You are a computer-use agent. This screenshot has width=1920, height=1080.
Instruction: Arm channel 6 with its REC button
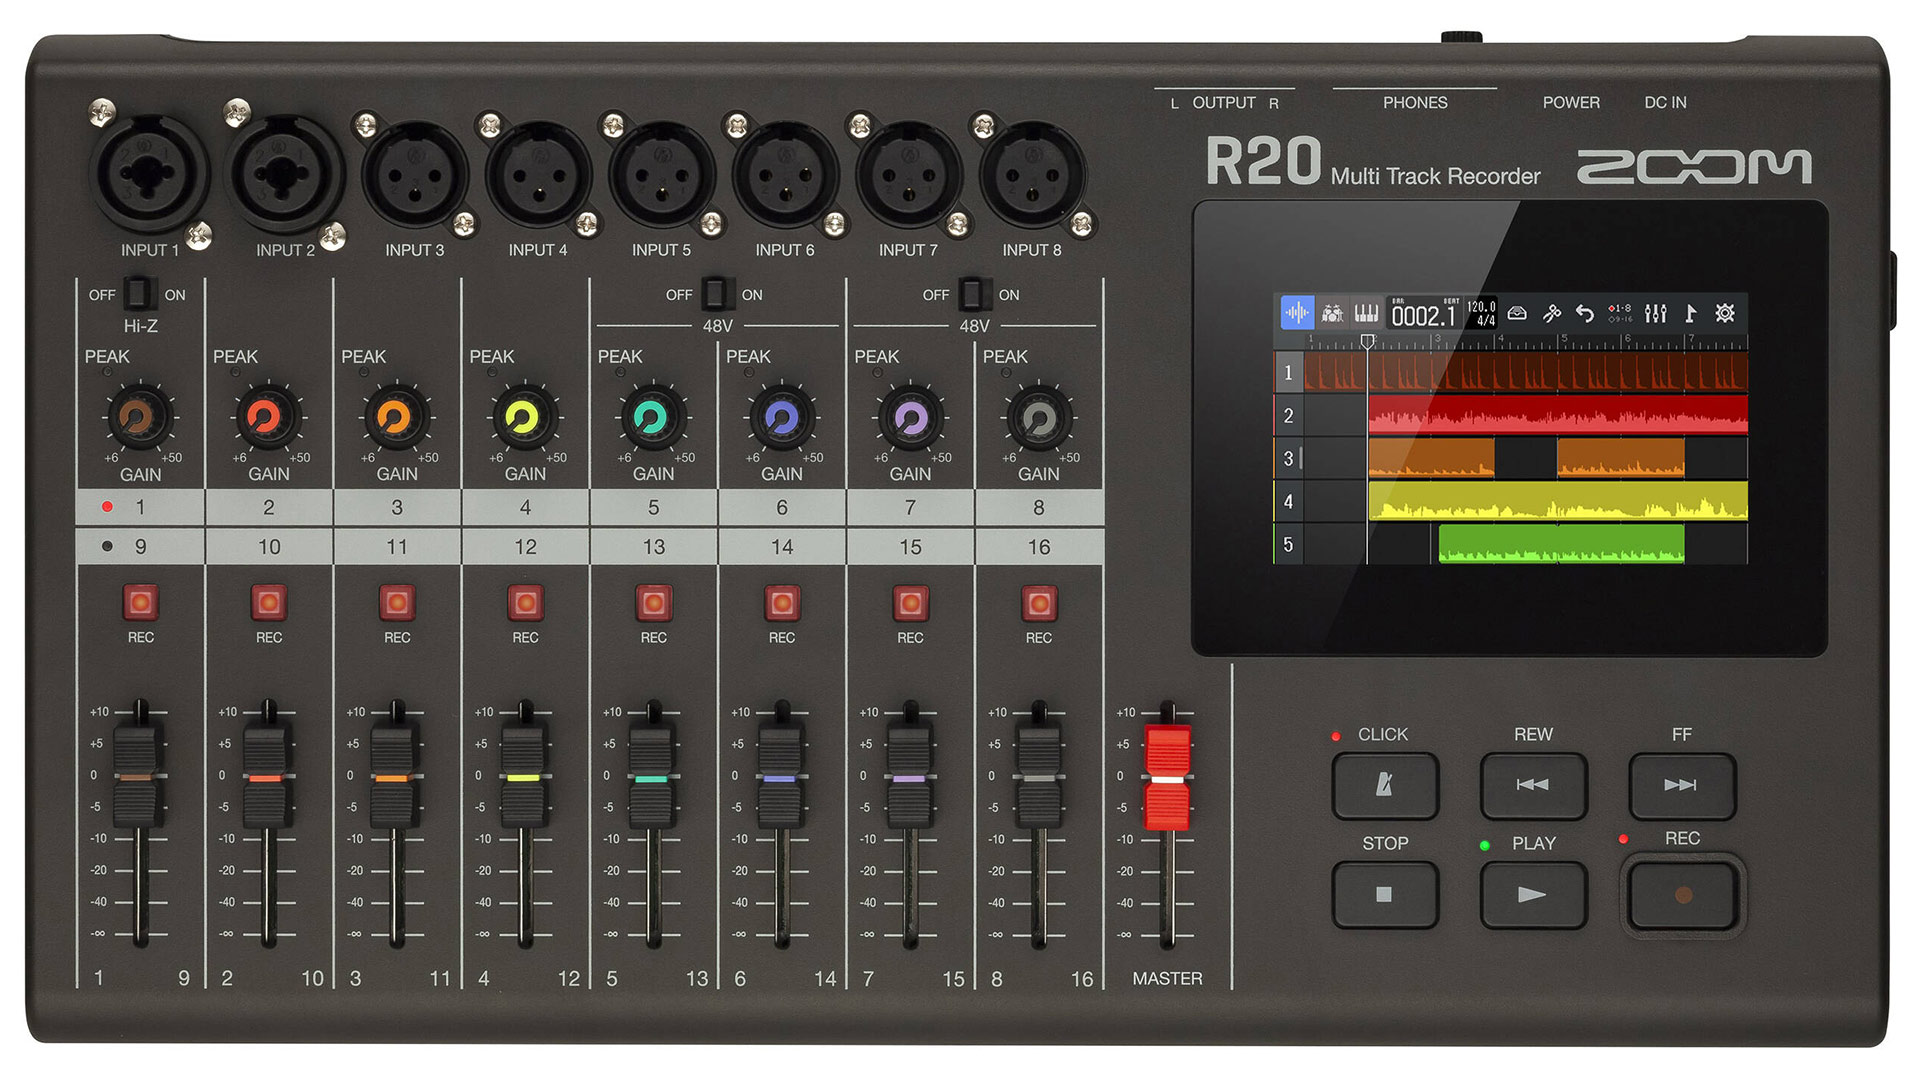tap(782, 603)
